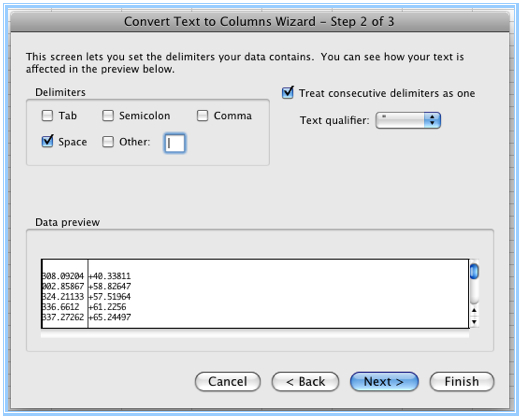Enable the Tab delimiter checkbox
The height and width of the screenshot is (420, 522).
click(47, 116)
